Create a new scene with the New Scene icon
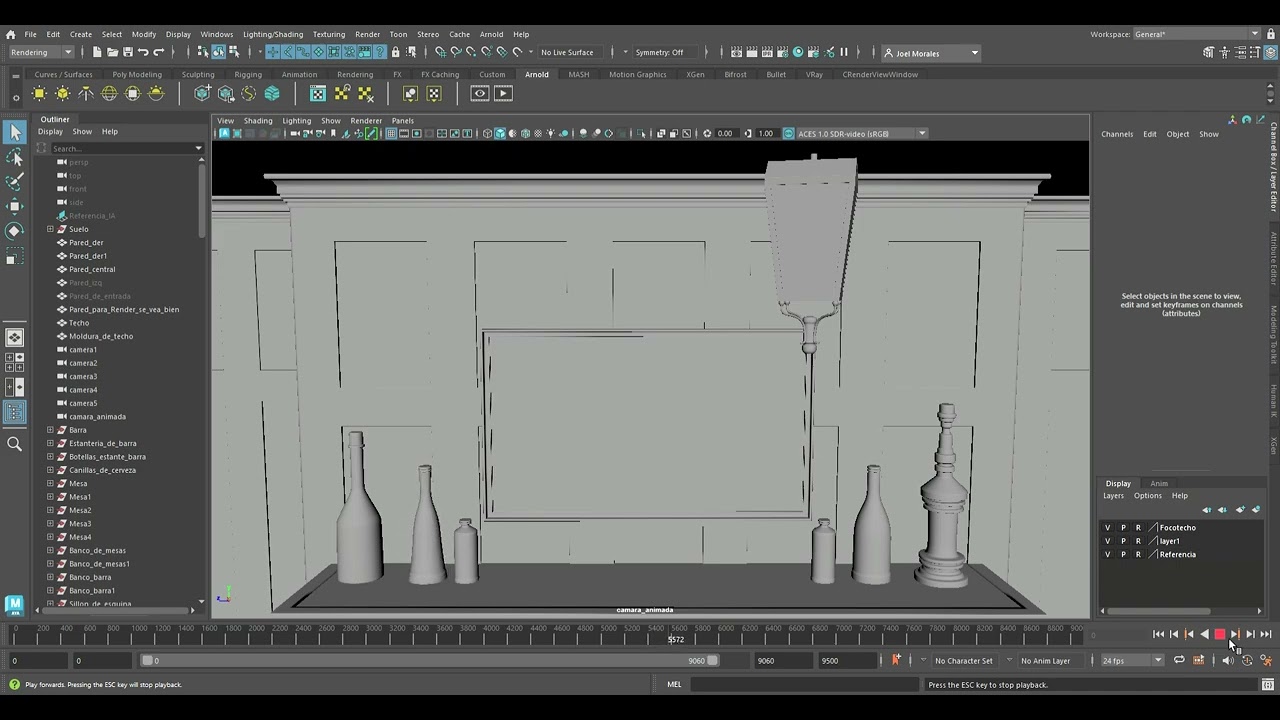Screen dimensions: 1280x720 click(97, 52)
